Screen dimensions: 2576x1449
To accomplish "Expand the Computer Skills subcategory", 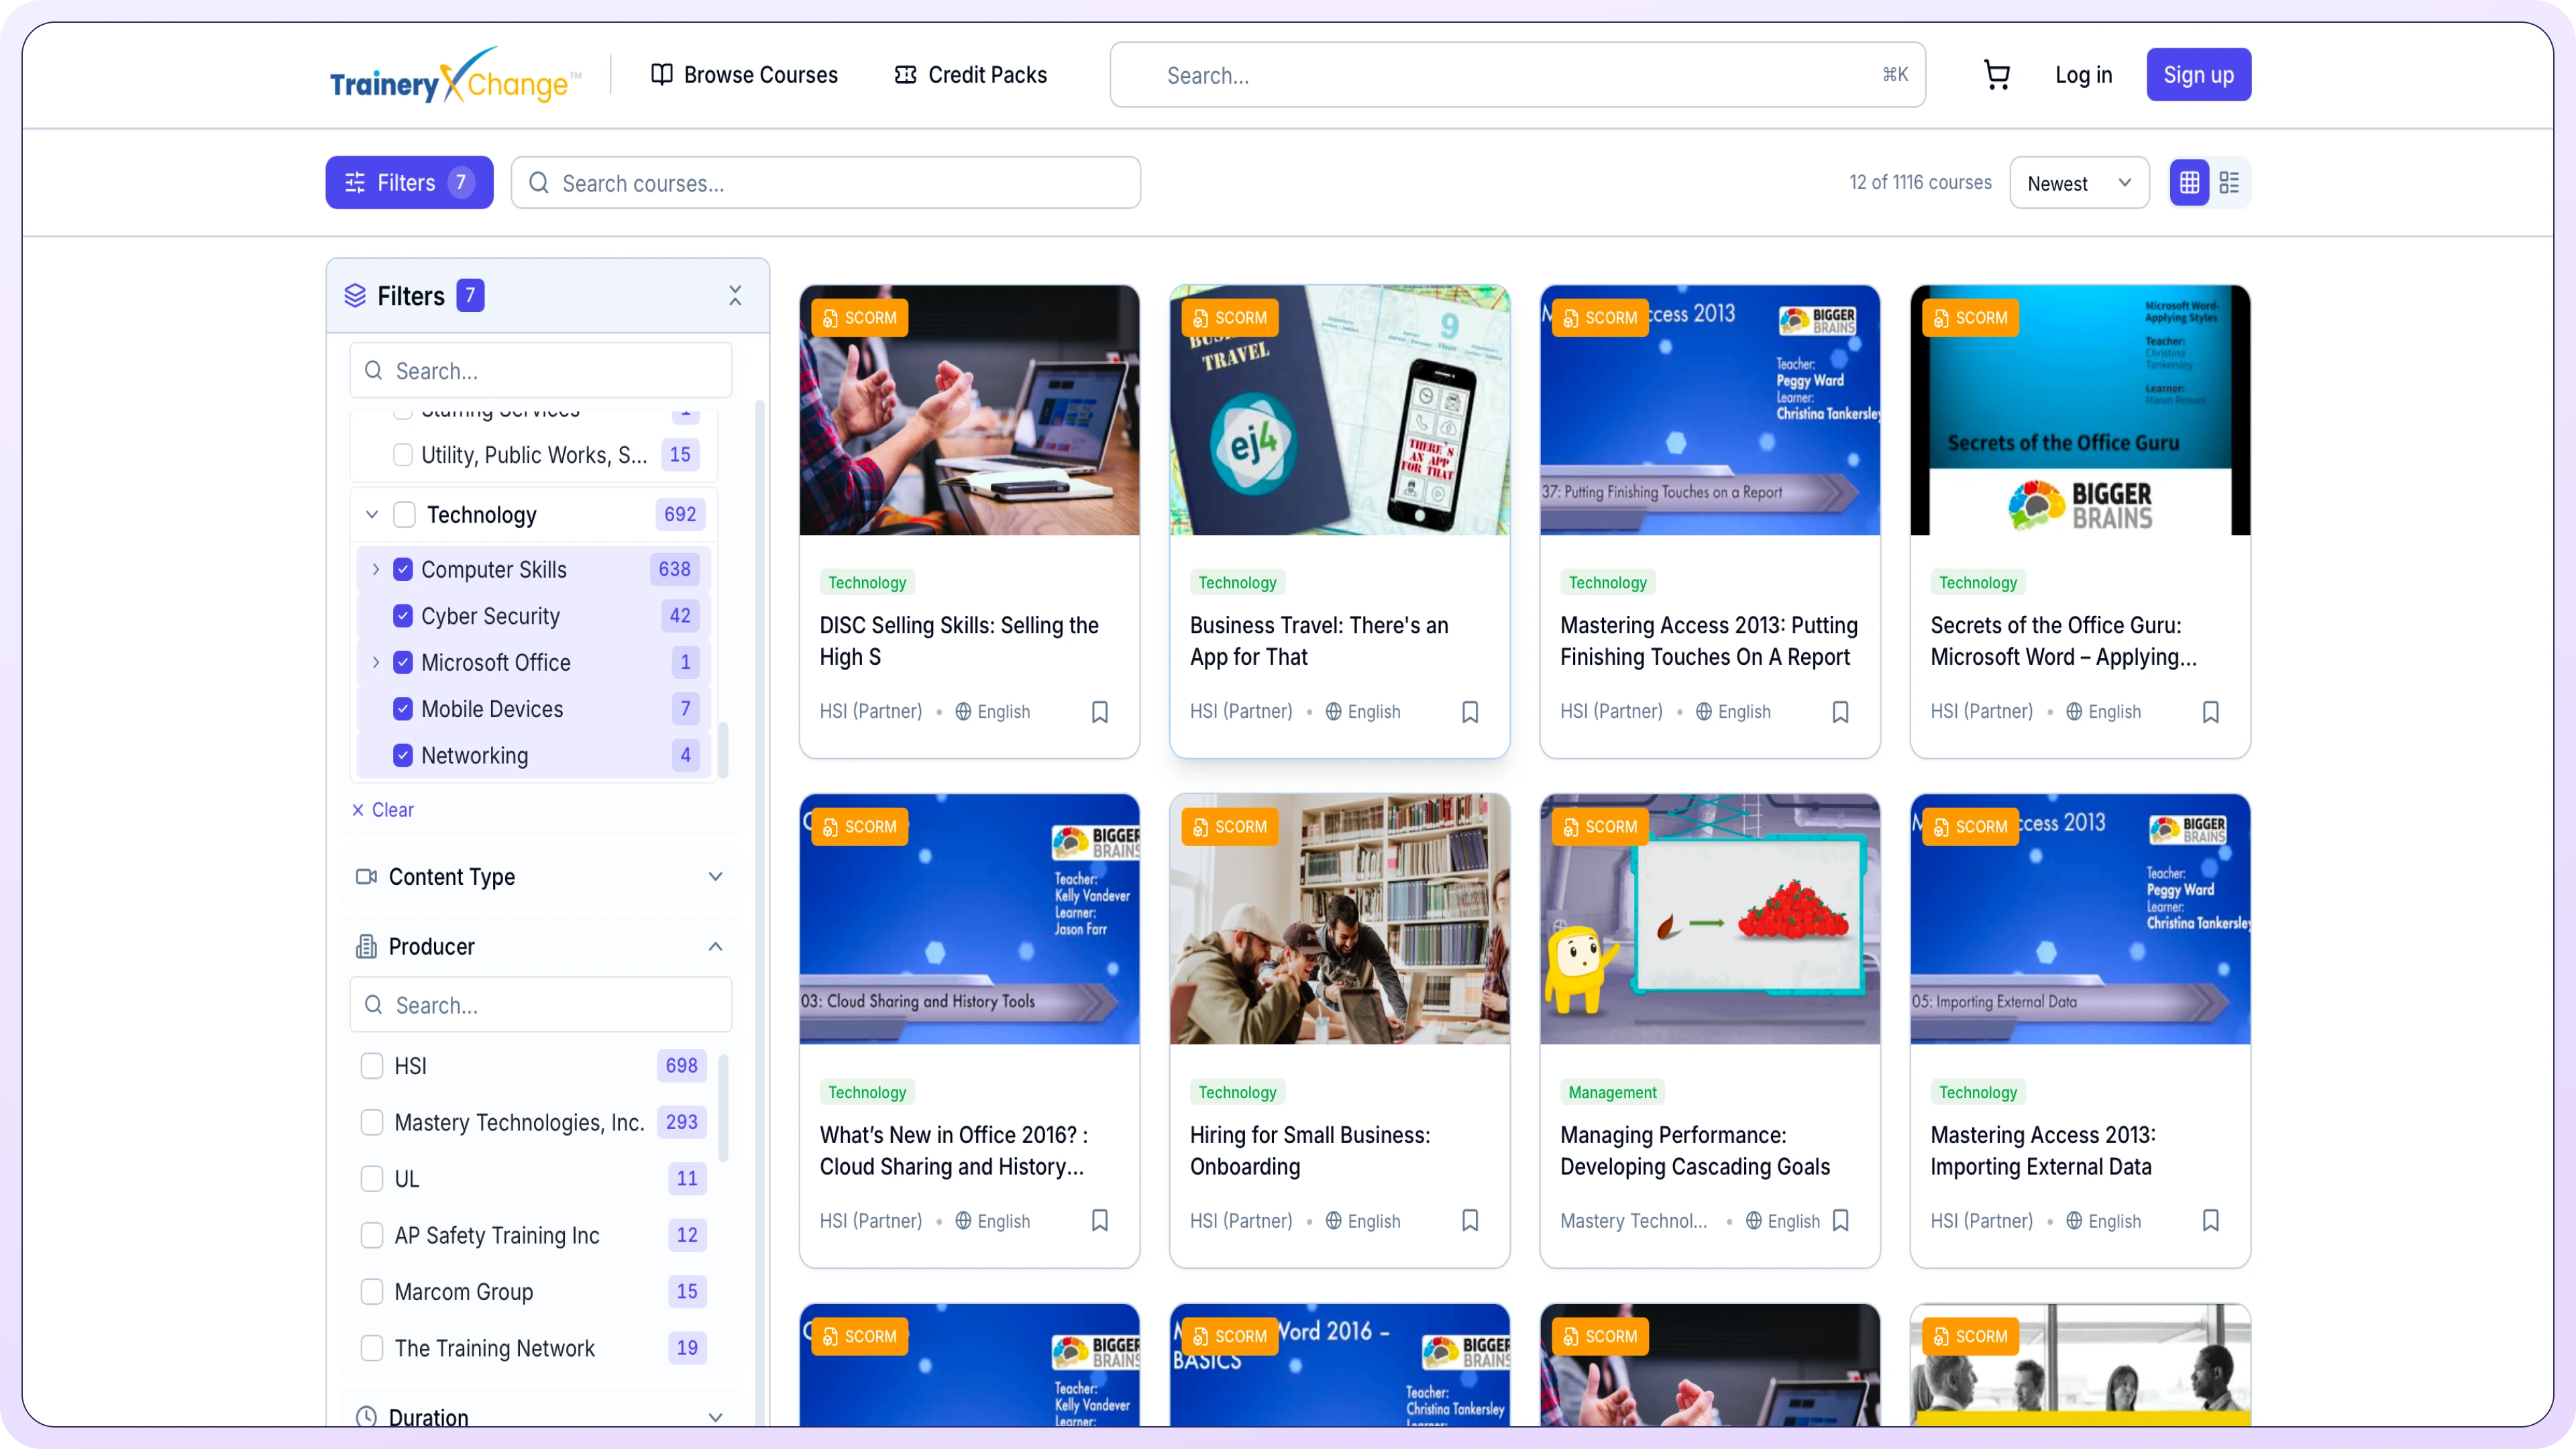I will [x=376, y=570].
